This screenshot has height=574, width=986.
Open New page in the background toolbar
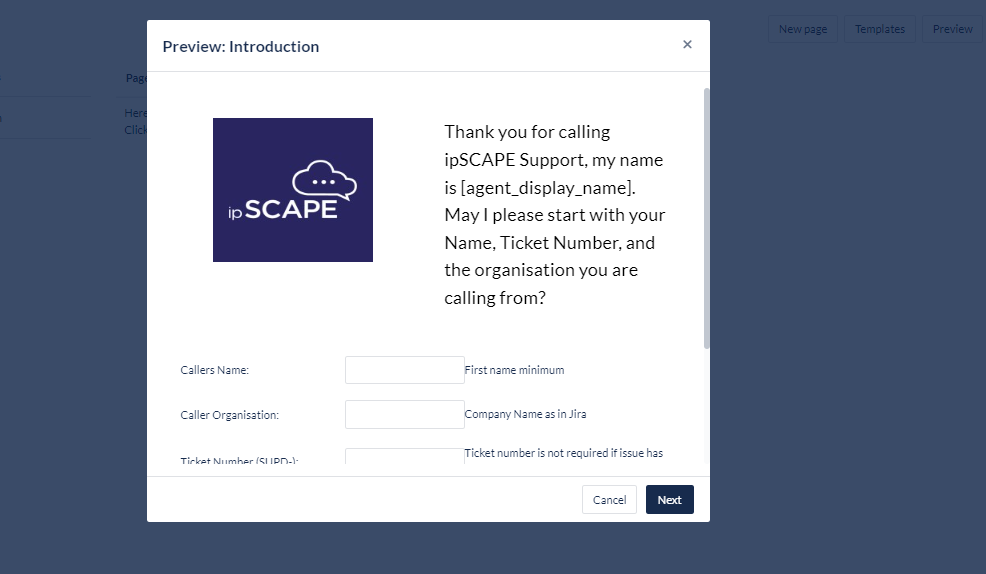[802, 29]
